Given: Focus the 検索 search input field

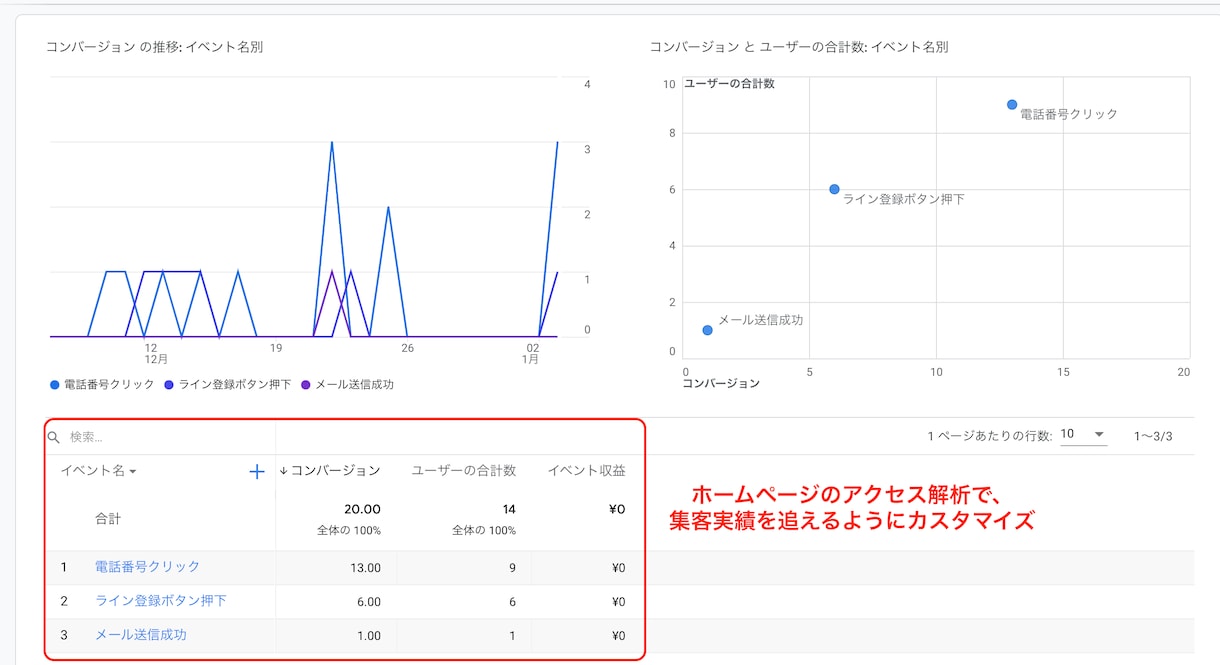Looking at the screenshot, I should click(170, 437).
